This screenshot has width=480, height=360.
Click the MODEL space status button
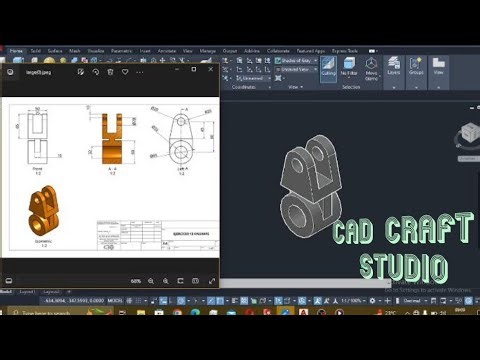pos(115,301)
